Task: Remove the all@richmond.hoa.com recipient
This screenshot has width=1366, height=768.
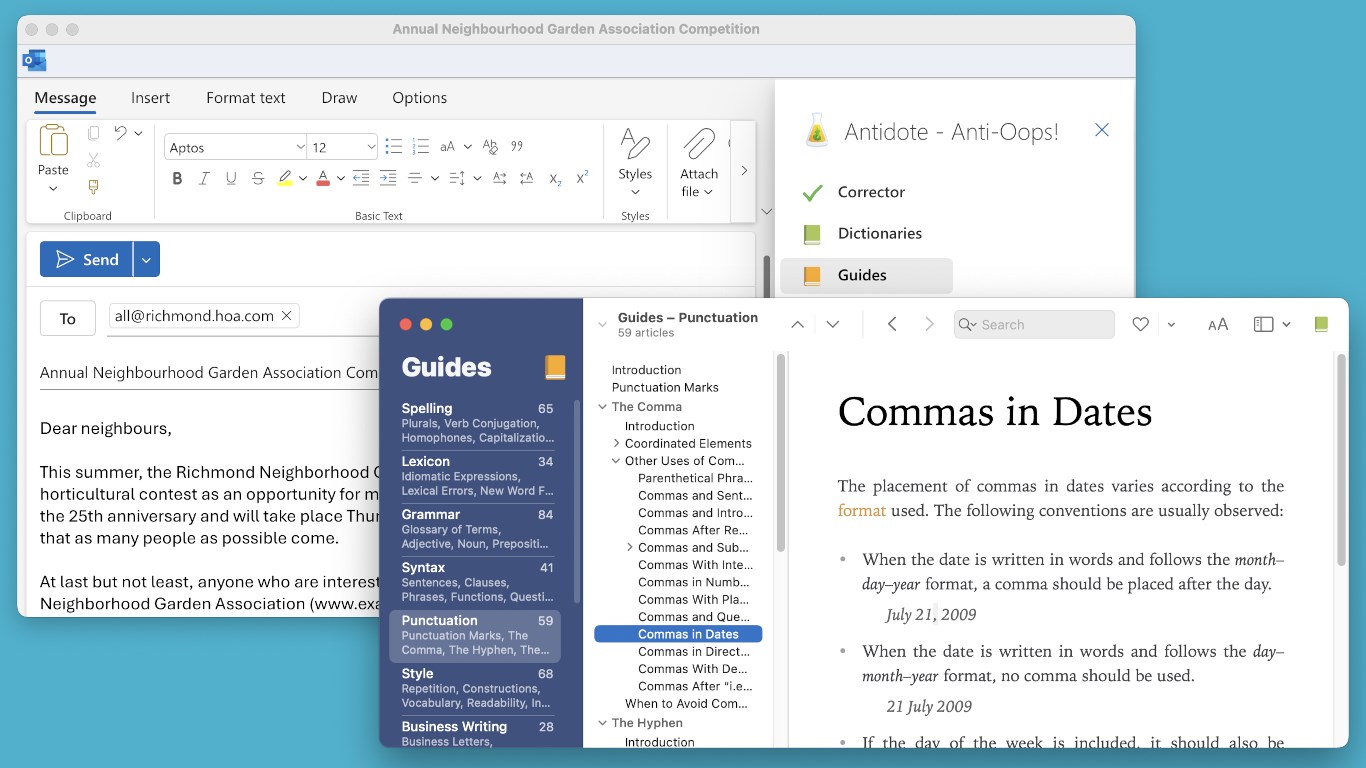Action: (286, 316)
